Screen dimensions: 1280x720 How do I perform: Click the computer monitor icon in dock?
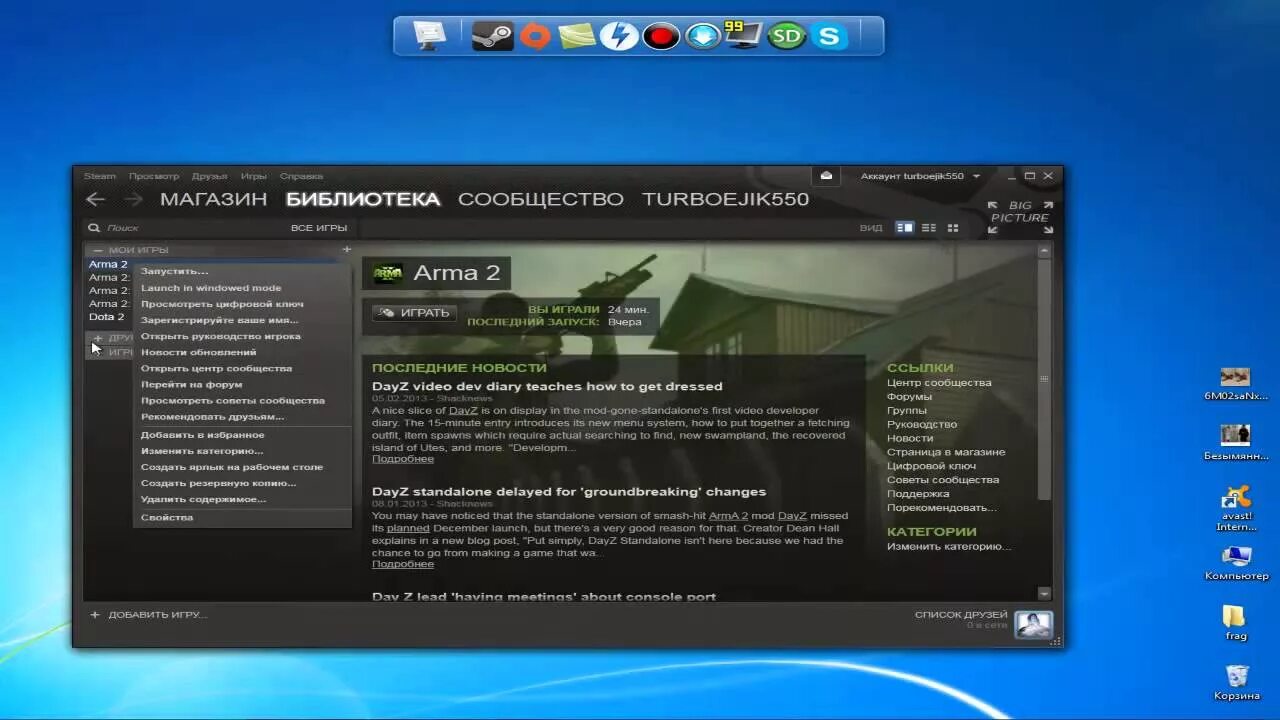point(429,36)
